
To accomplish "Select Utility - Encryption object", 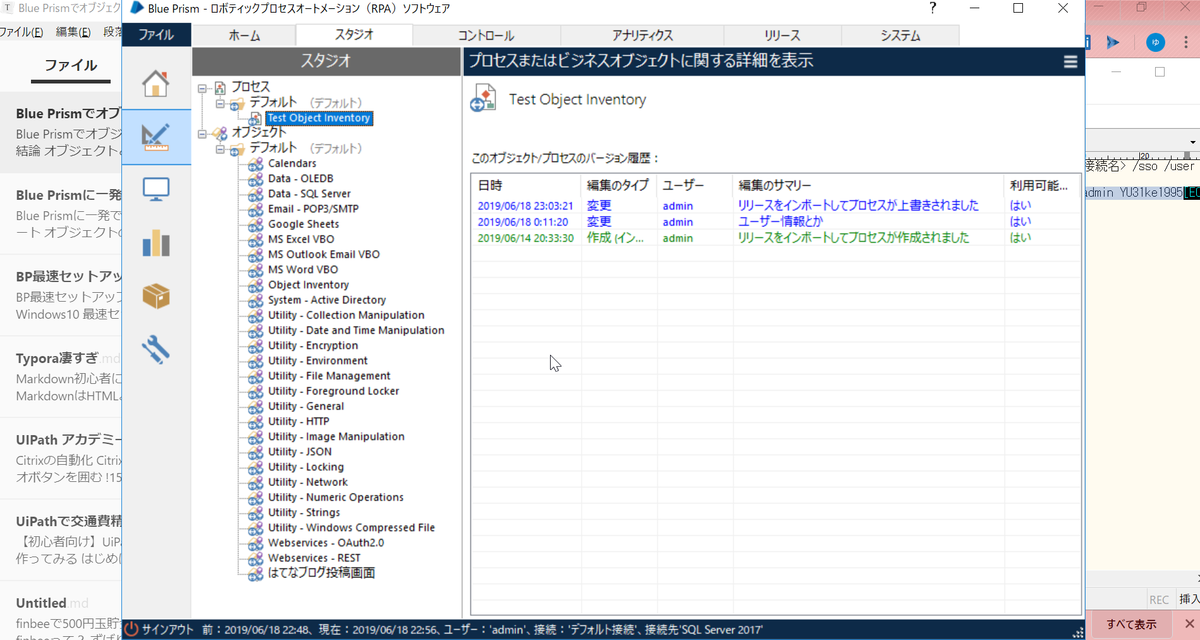I will tap(313, 346).
